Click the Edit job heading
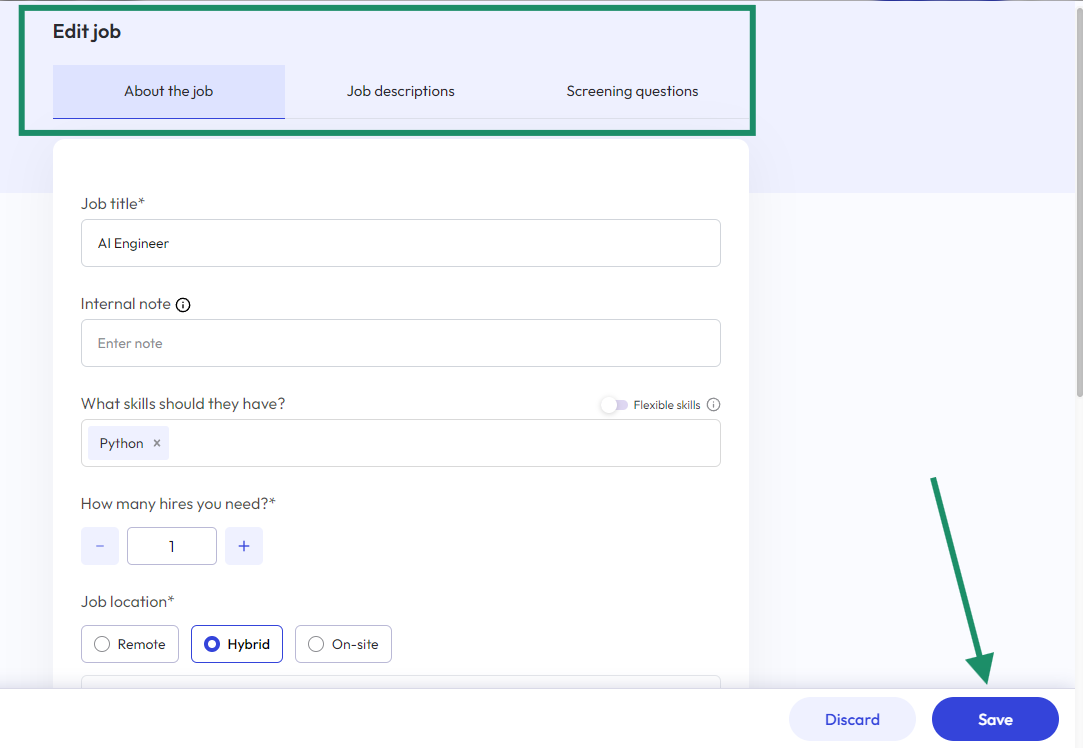This screenshot has height=748, width=1083. 86,31
